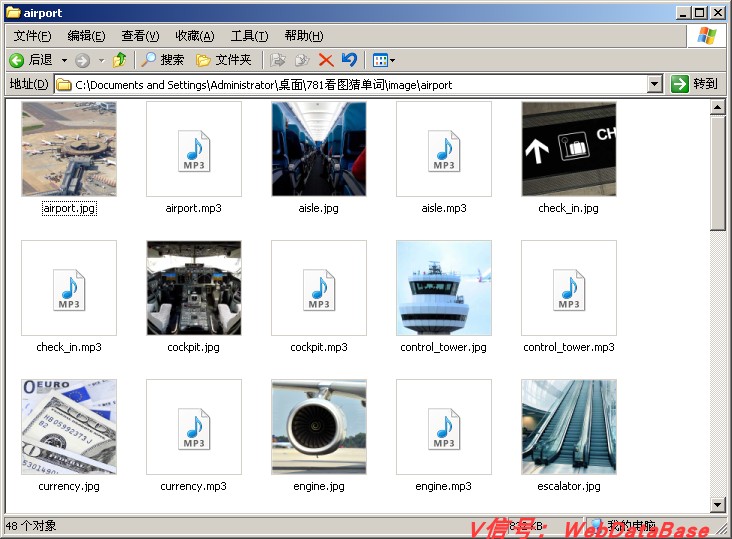The width and height of the screenshot is (732, 539).
Task: Click the airport.jpg file name label
Action: pos(69,208)
